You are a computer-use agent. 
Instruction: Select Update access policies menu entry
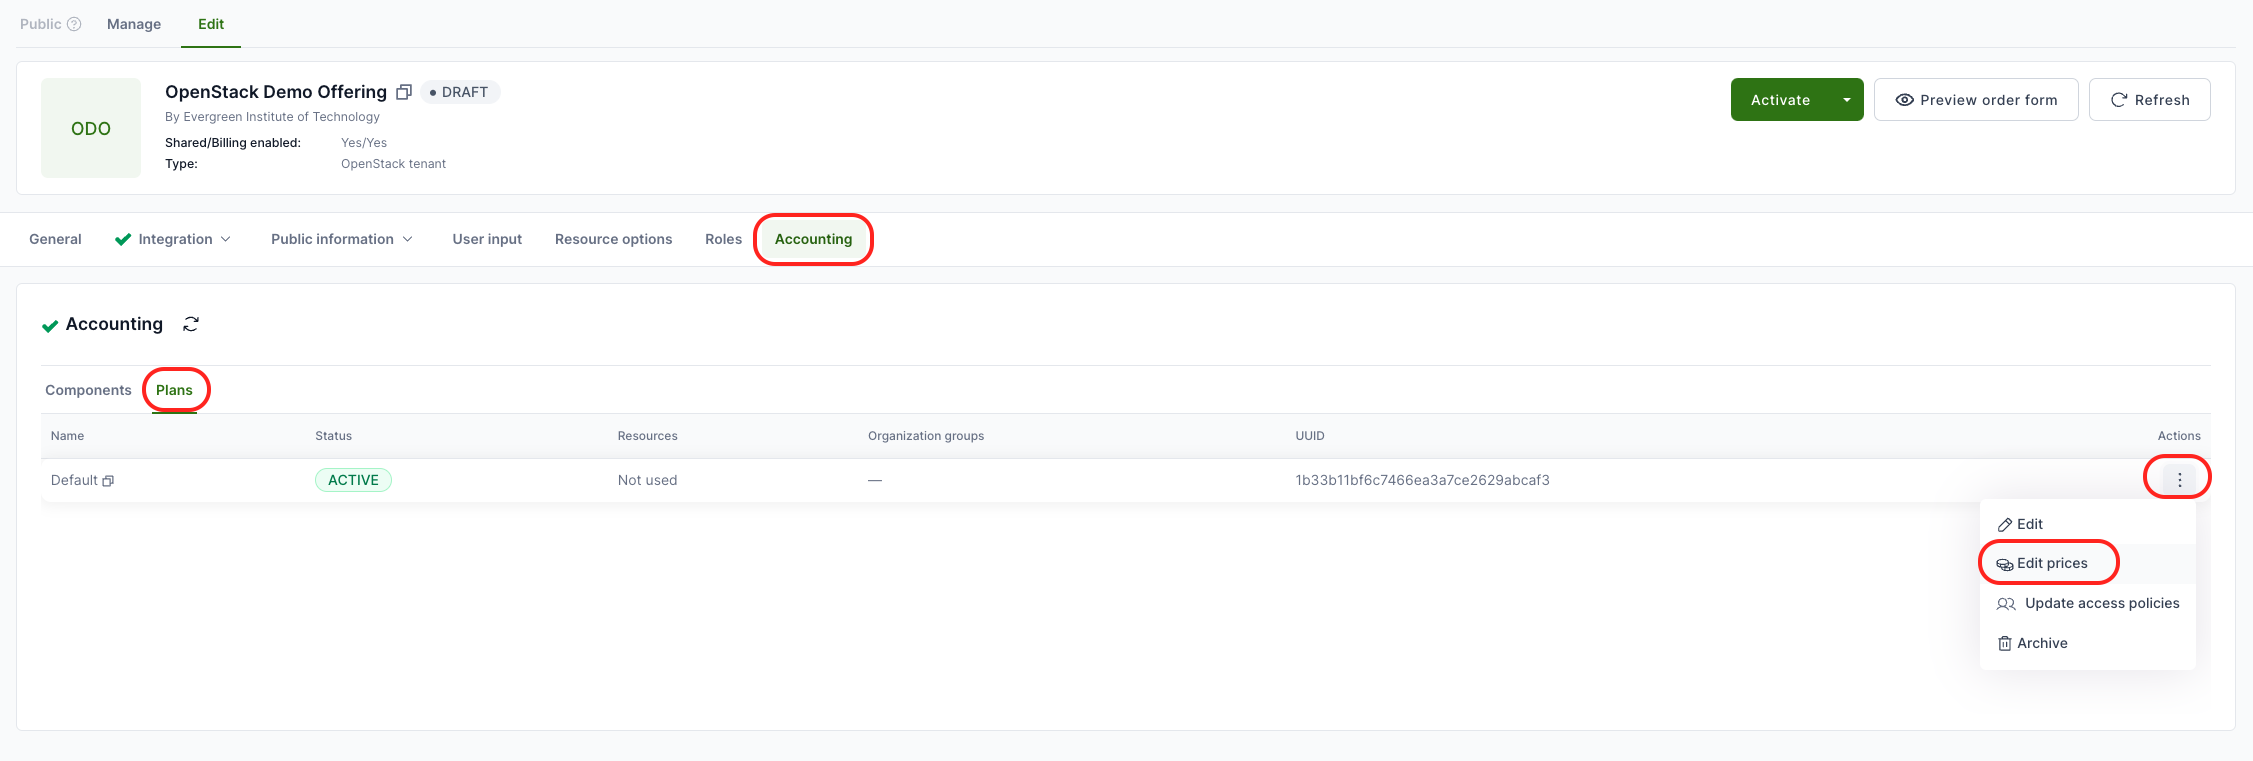click(x=2101, y=603)
